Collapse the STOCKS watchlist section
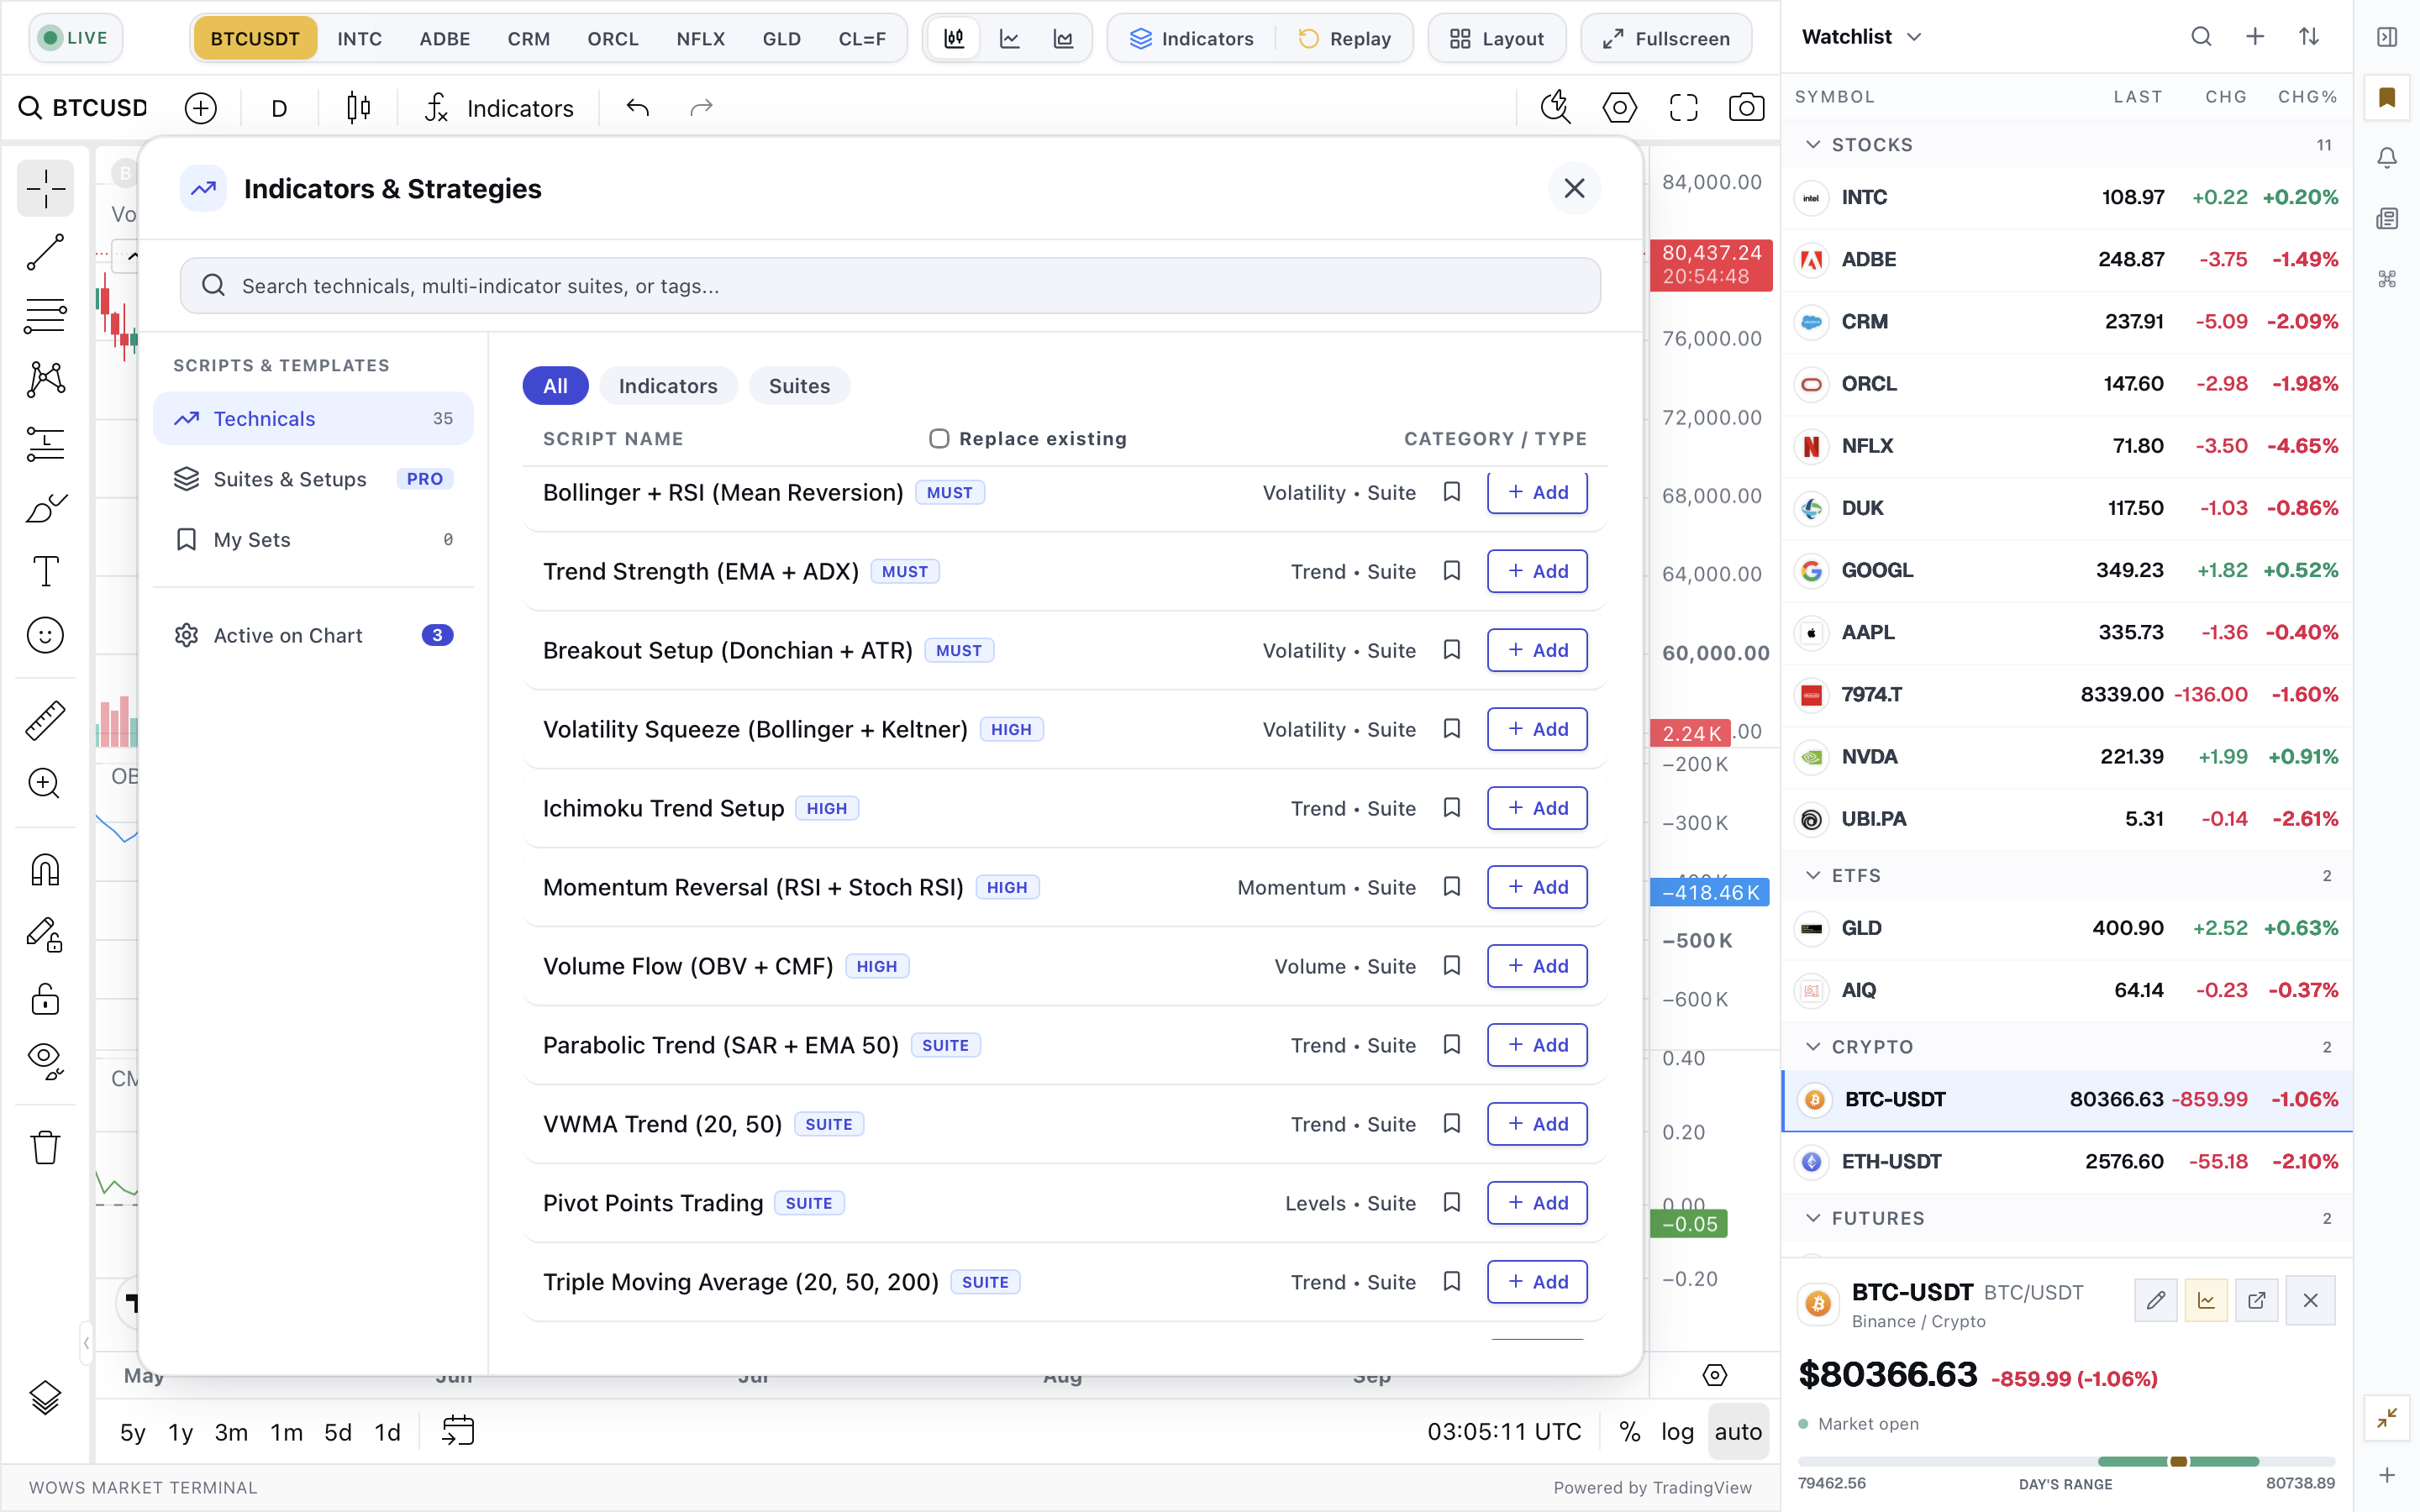This screenshot has width=2420, height=1512. (x=1813, y=145)
